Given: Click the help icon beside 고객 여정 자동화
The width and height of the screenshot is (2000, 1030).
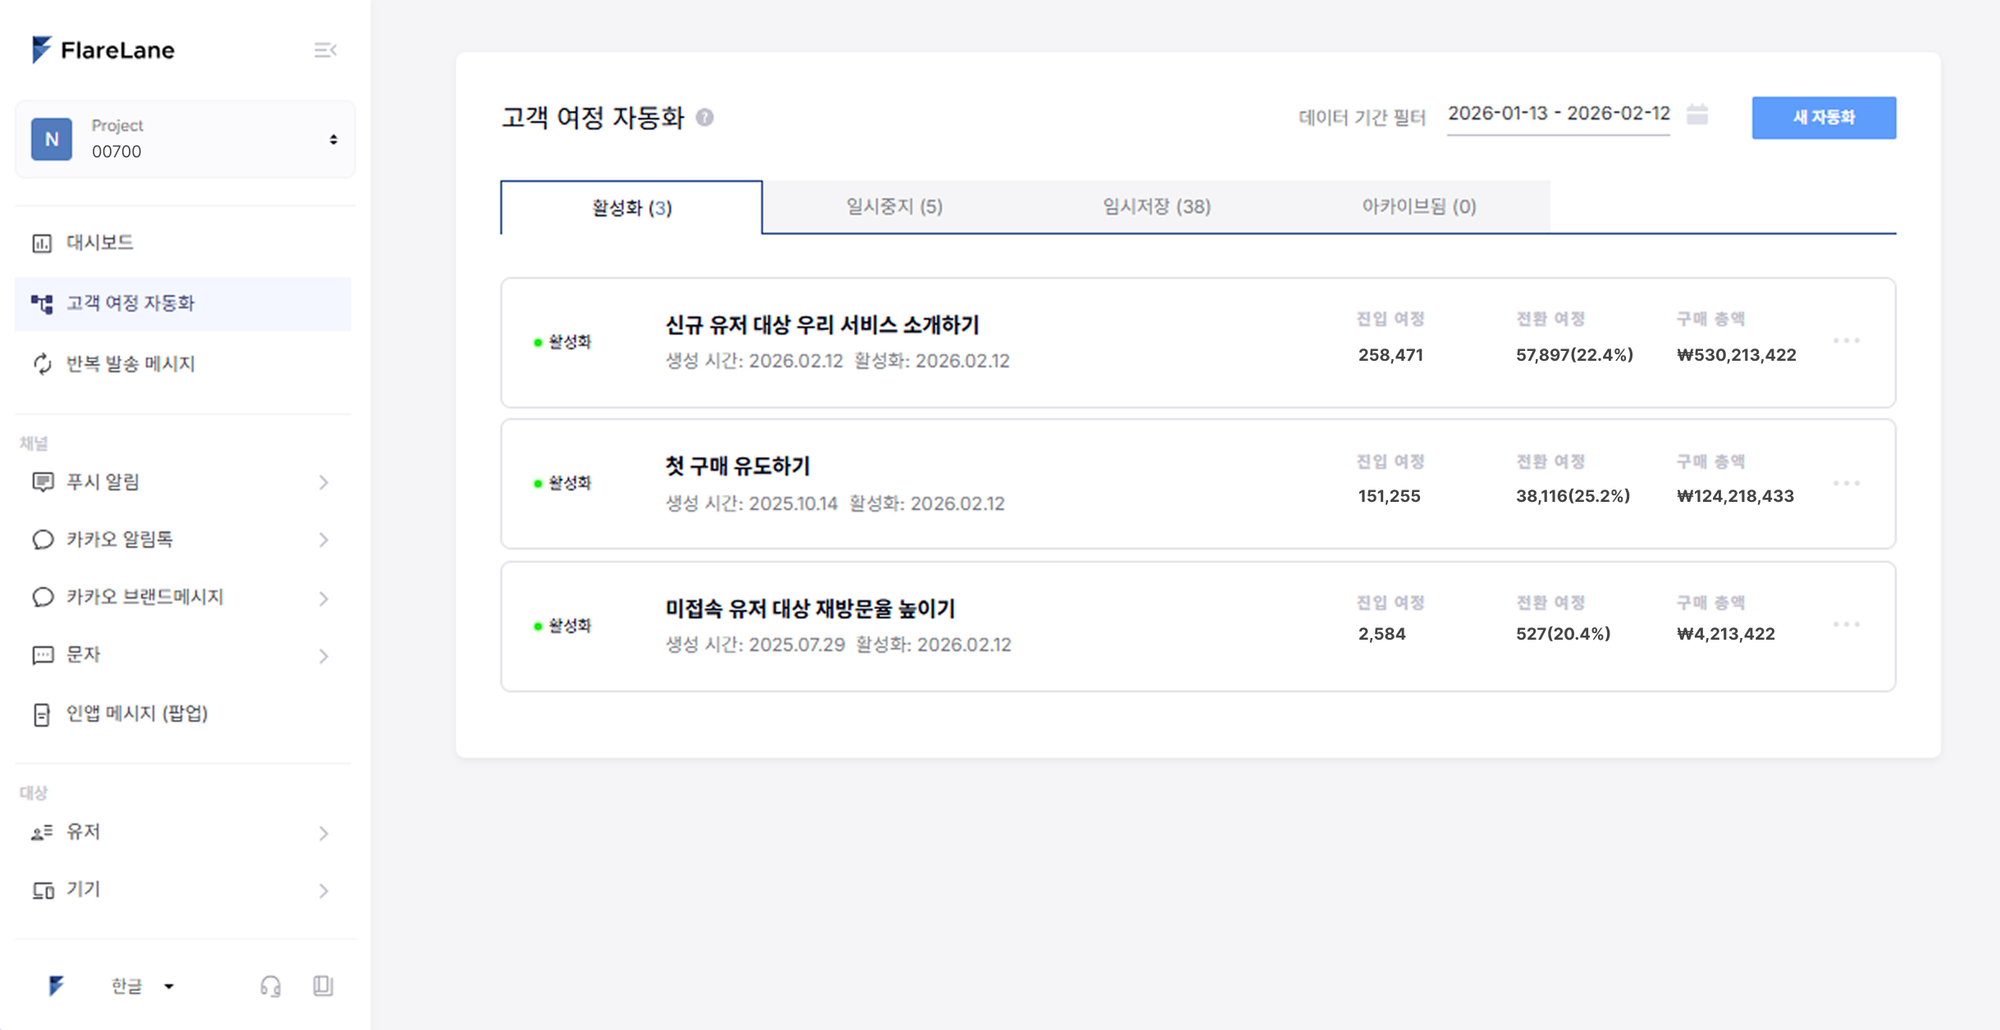Looking at the screenshot, I should 705,117.
